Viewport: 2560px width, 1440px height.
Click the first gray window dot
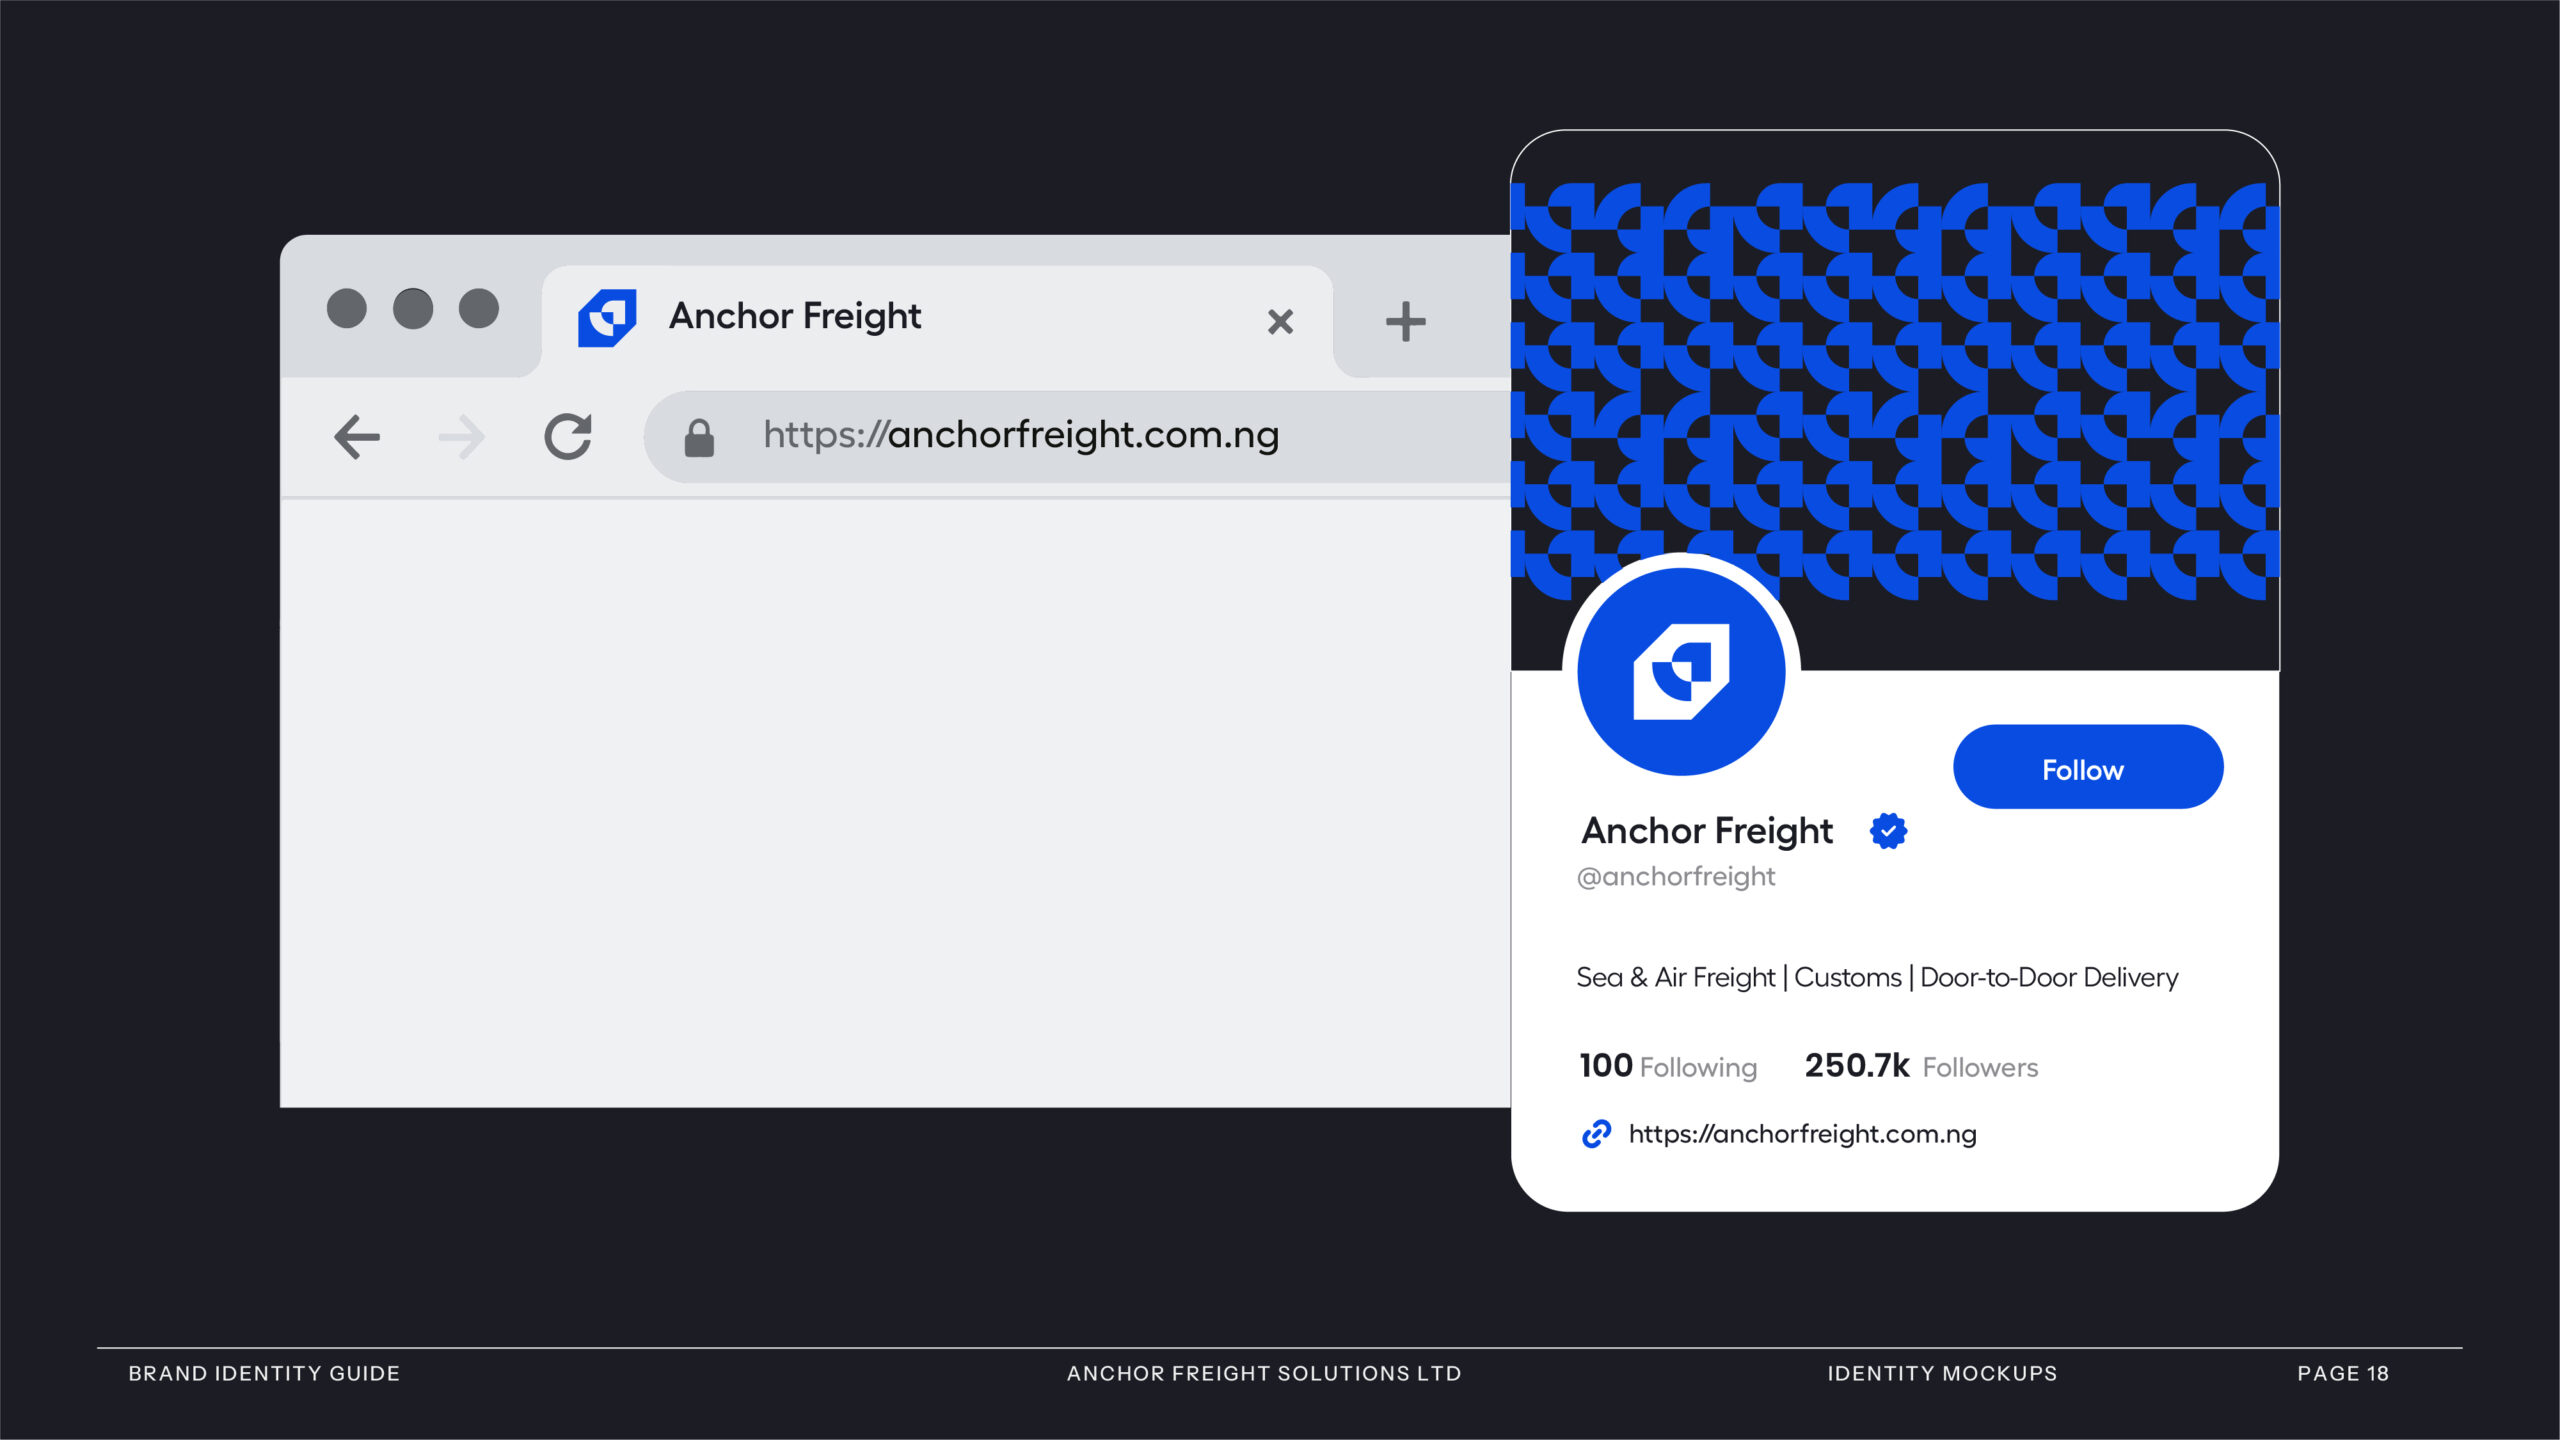coord(347,308)
